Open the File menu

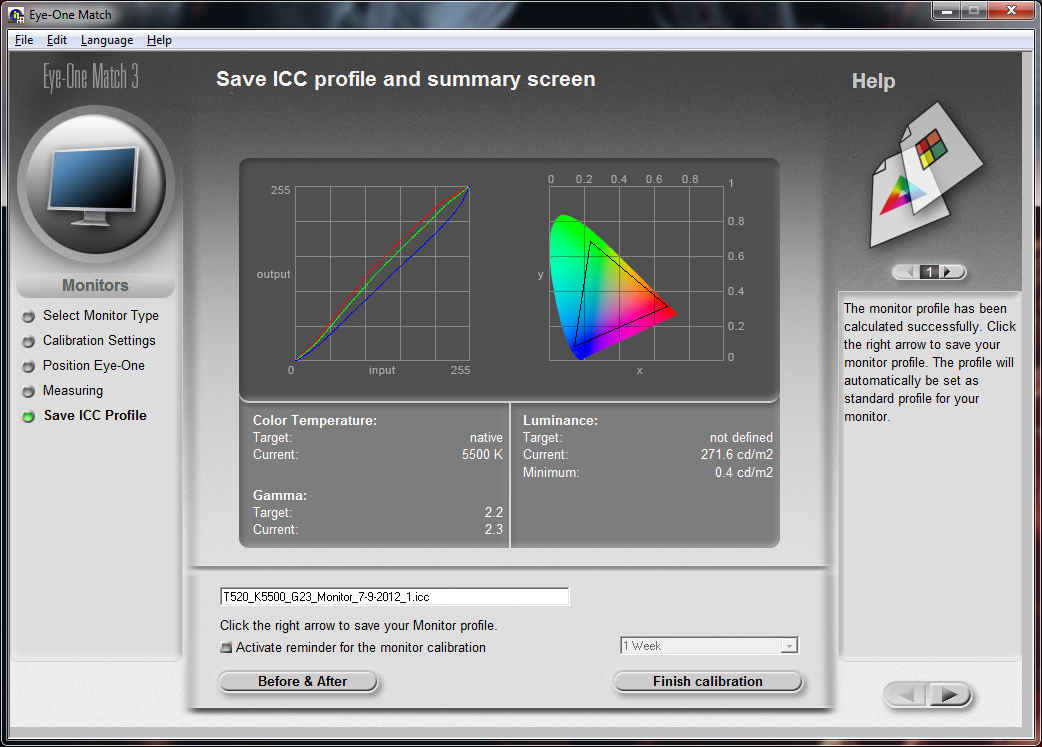(24, 40)
